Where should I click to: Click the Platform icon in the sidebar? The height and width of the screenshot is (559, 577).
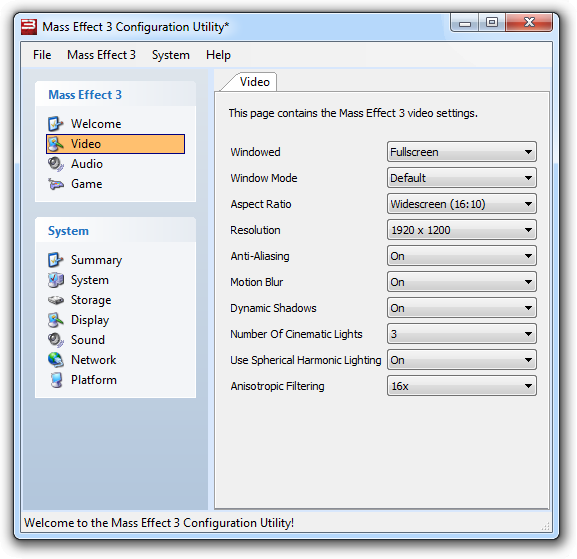56,380
